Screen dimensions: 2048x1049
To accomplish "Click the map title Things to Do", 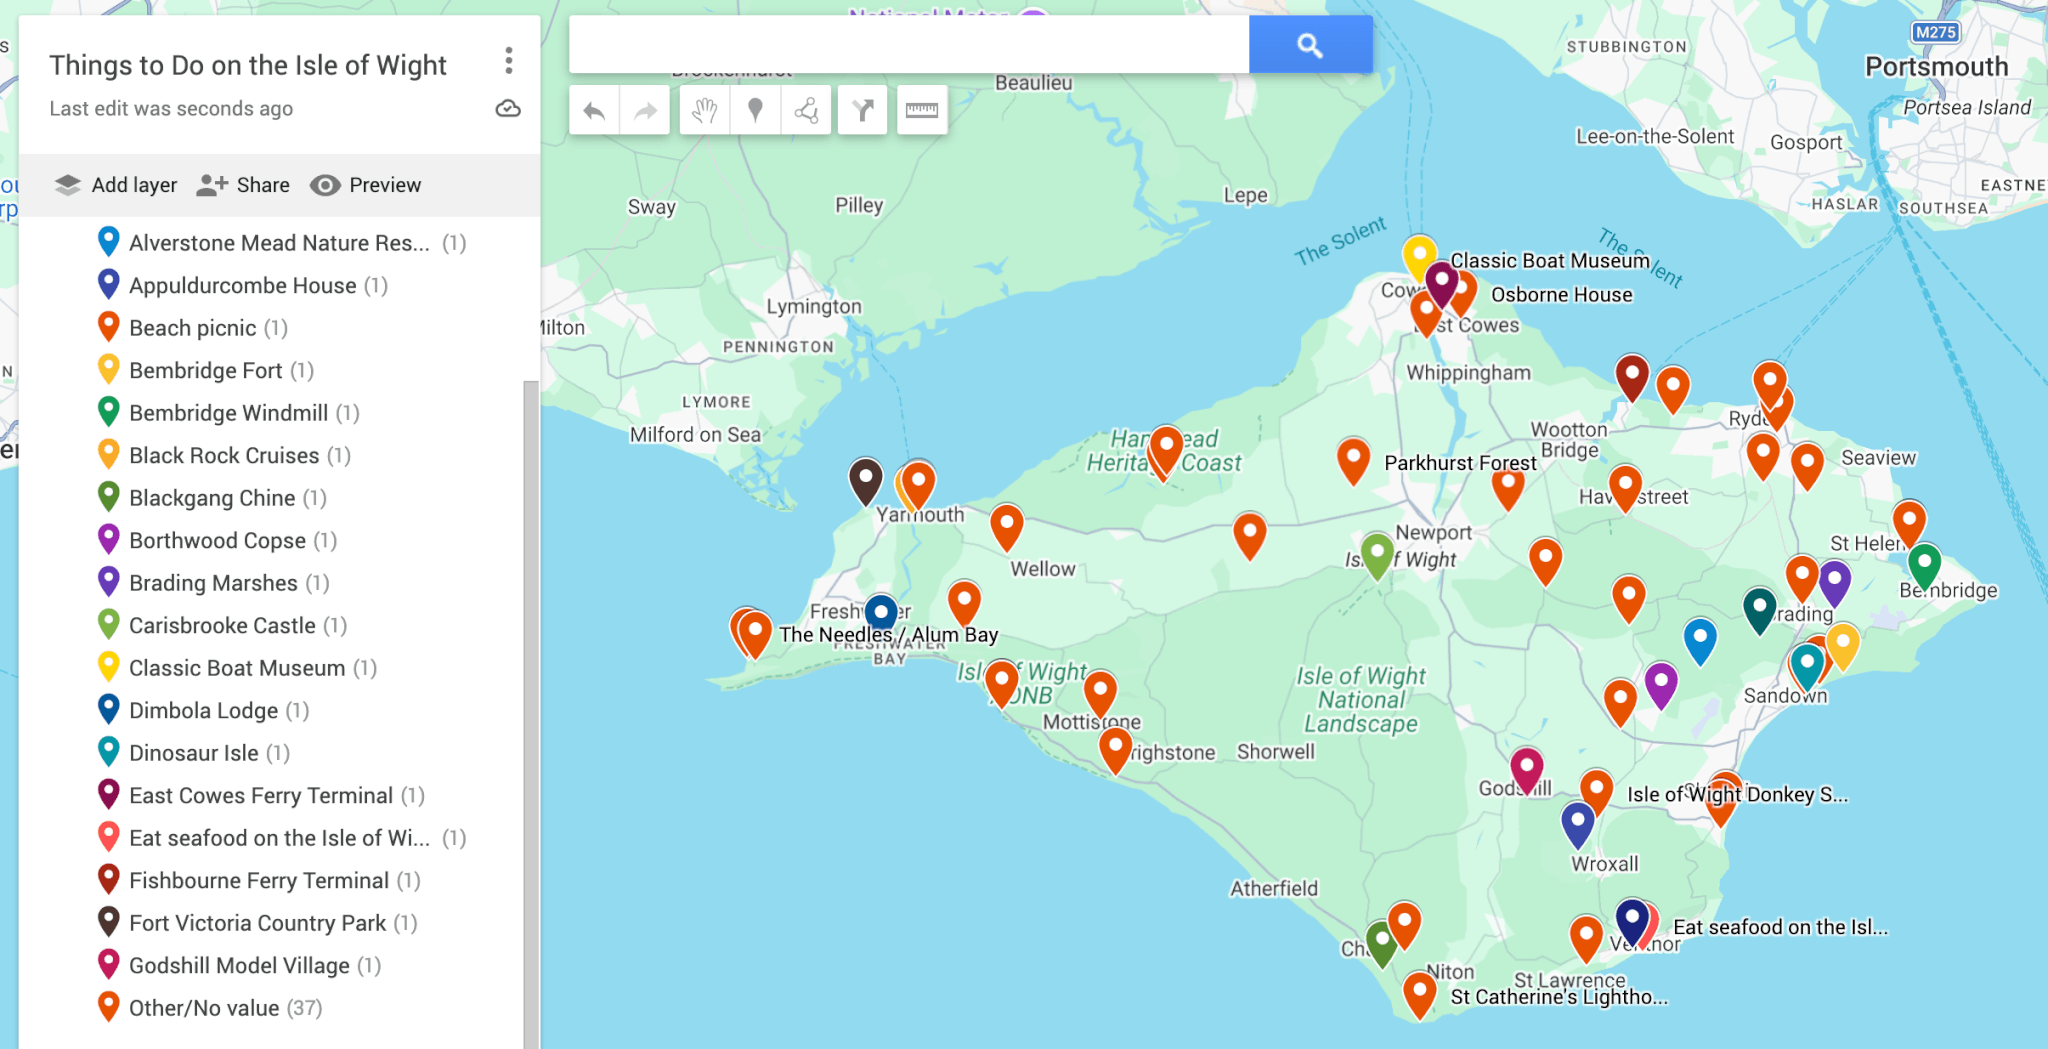I will (x=248, y=65).
